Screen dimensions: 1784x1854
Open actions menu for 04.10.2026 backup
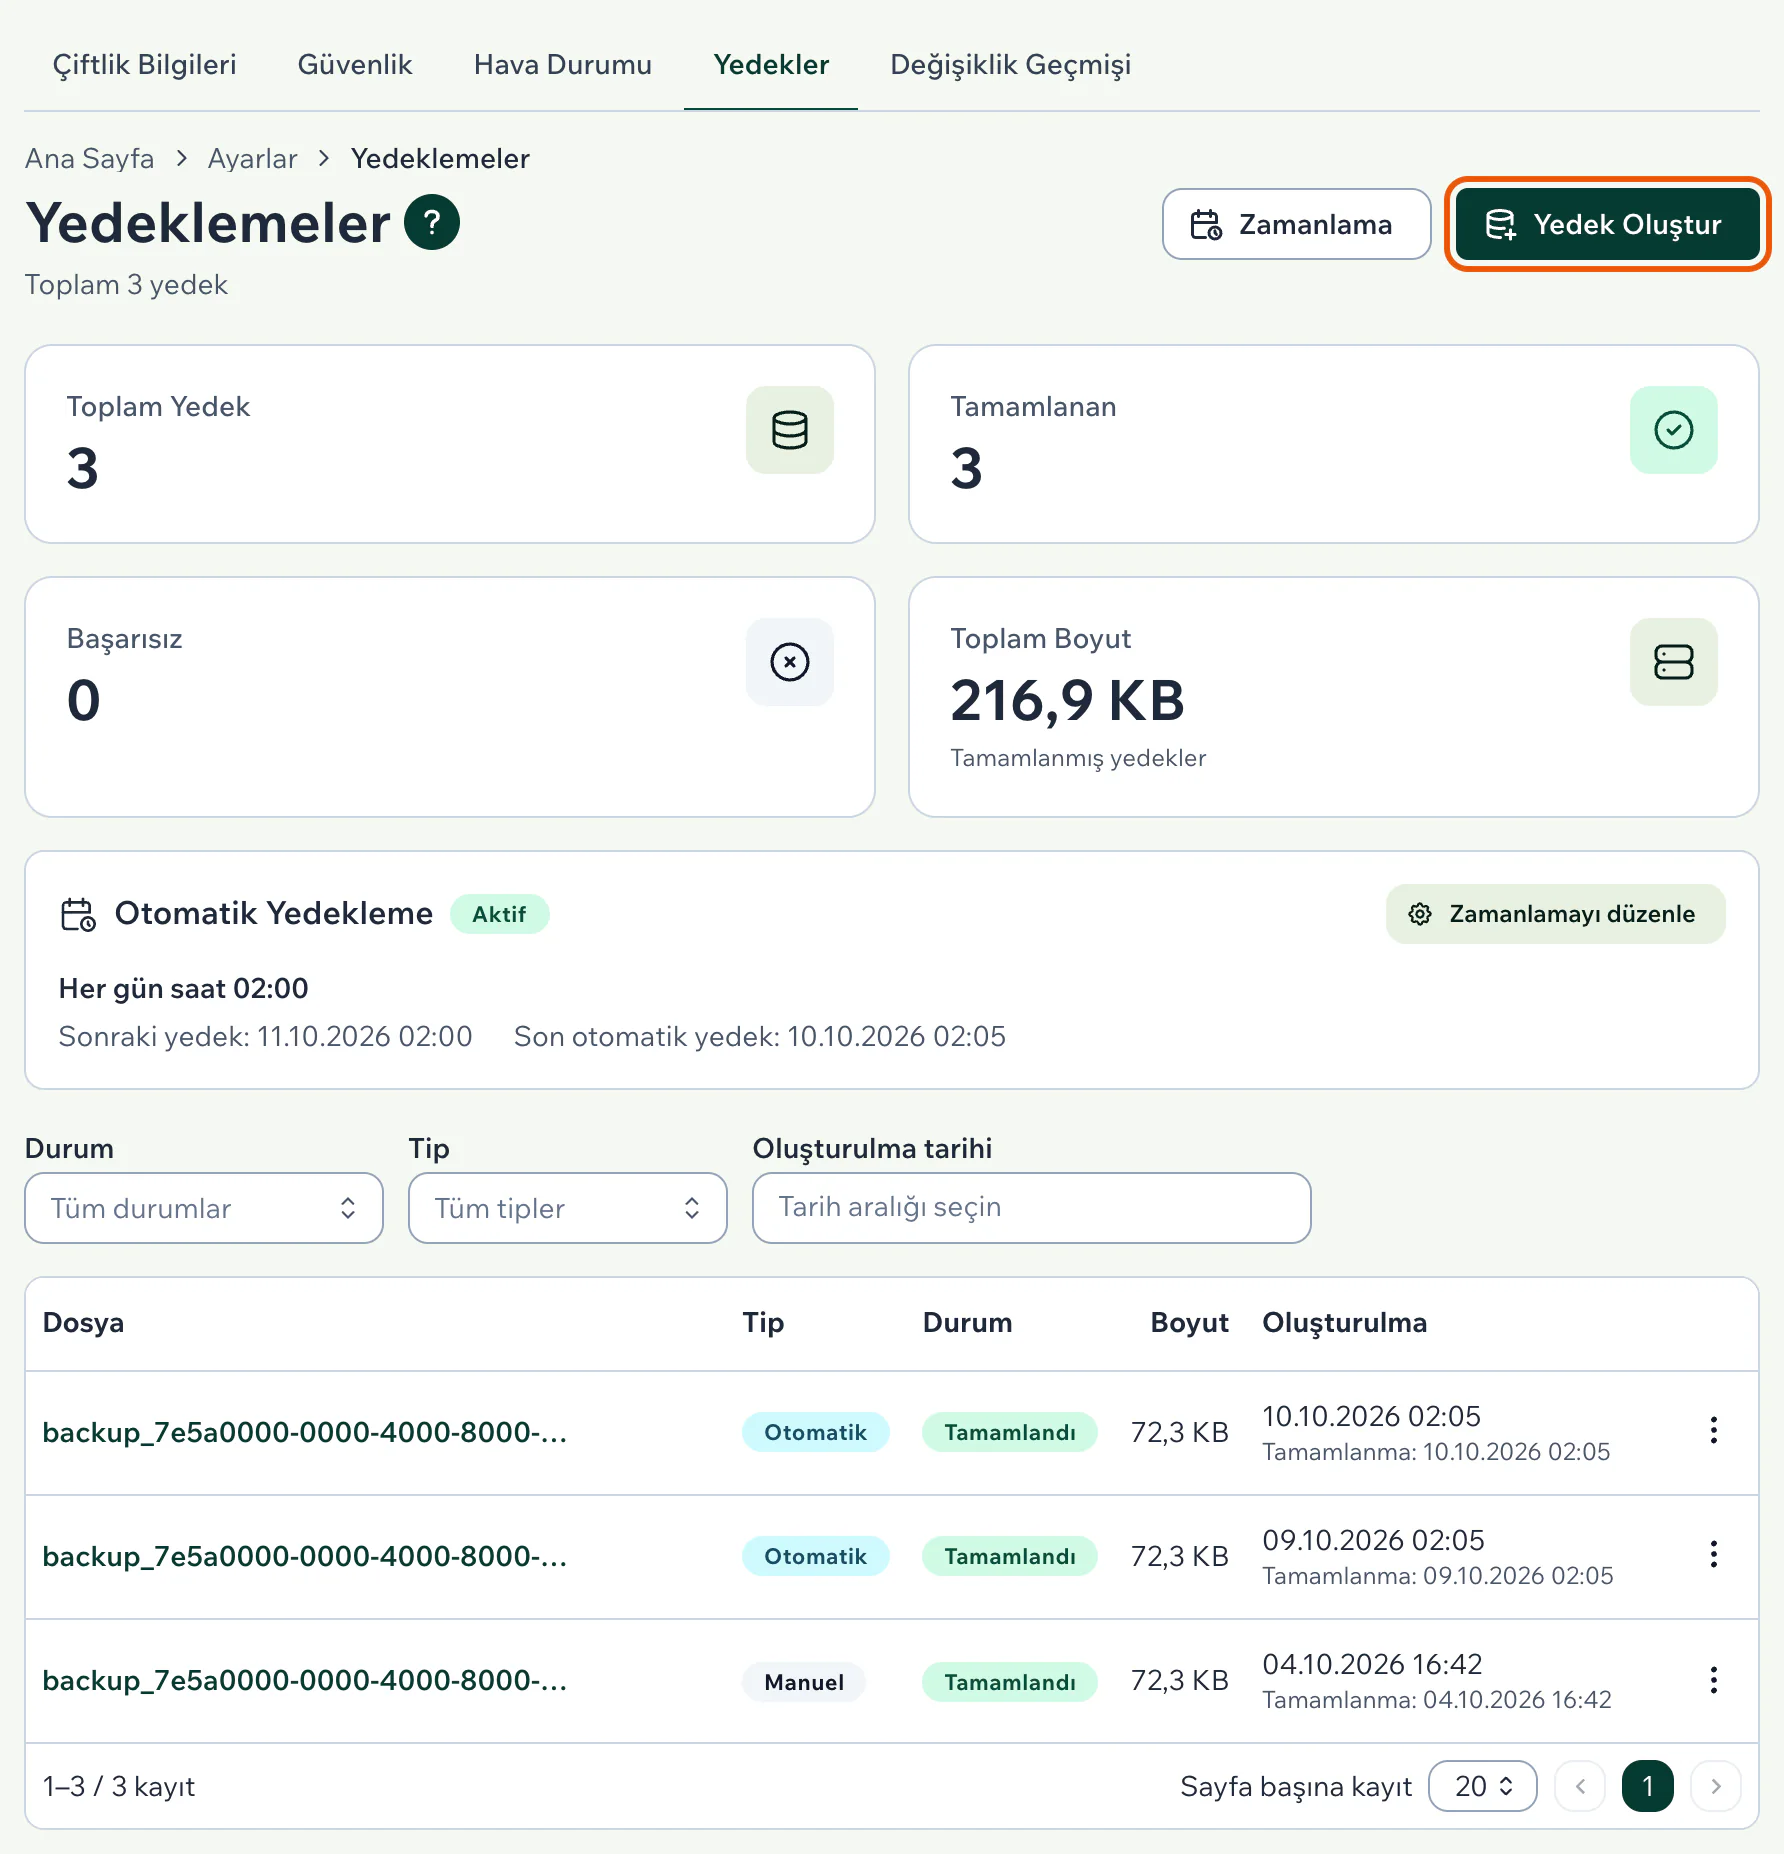click(1714, 1680)
